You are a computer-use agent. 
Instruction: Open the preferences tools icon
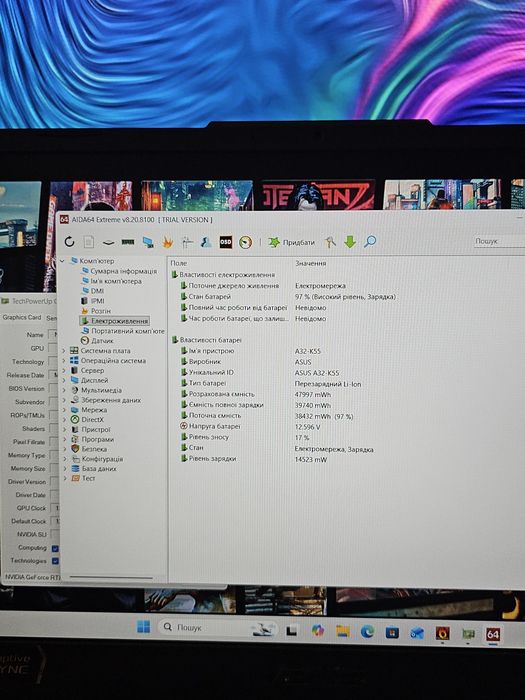(x=330, y=242)
